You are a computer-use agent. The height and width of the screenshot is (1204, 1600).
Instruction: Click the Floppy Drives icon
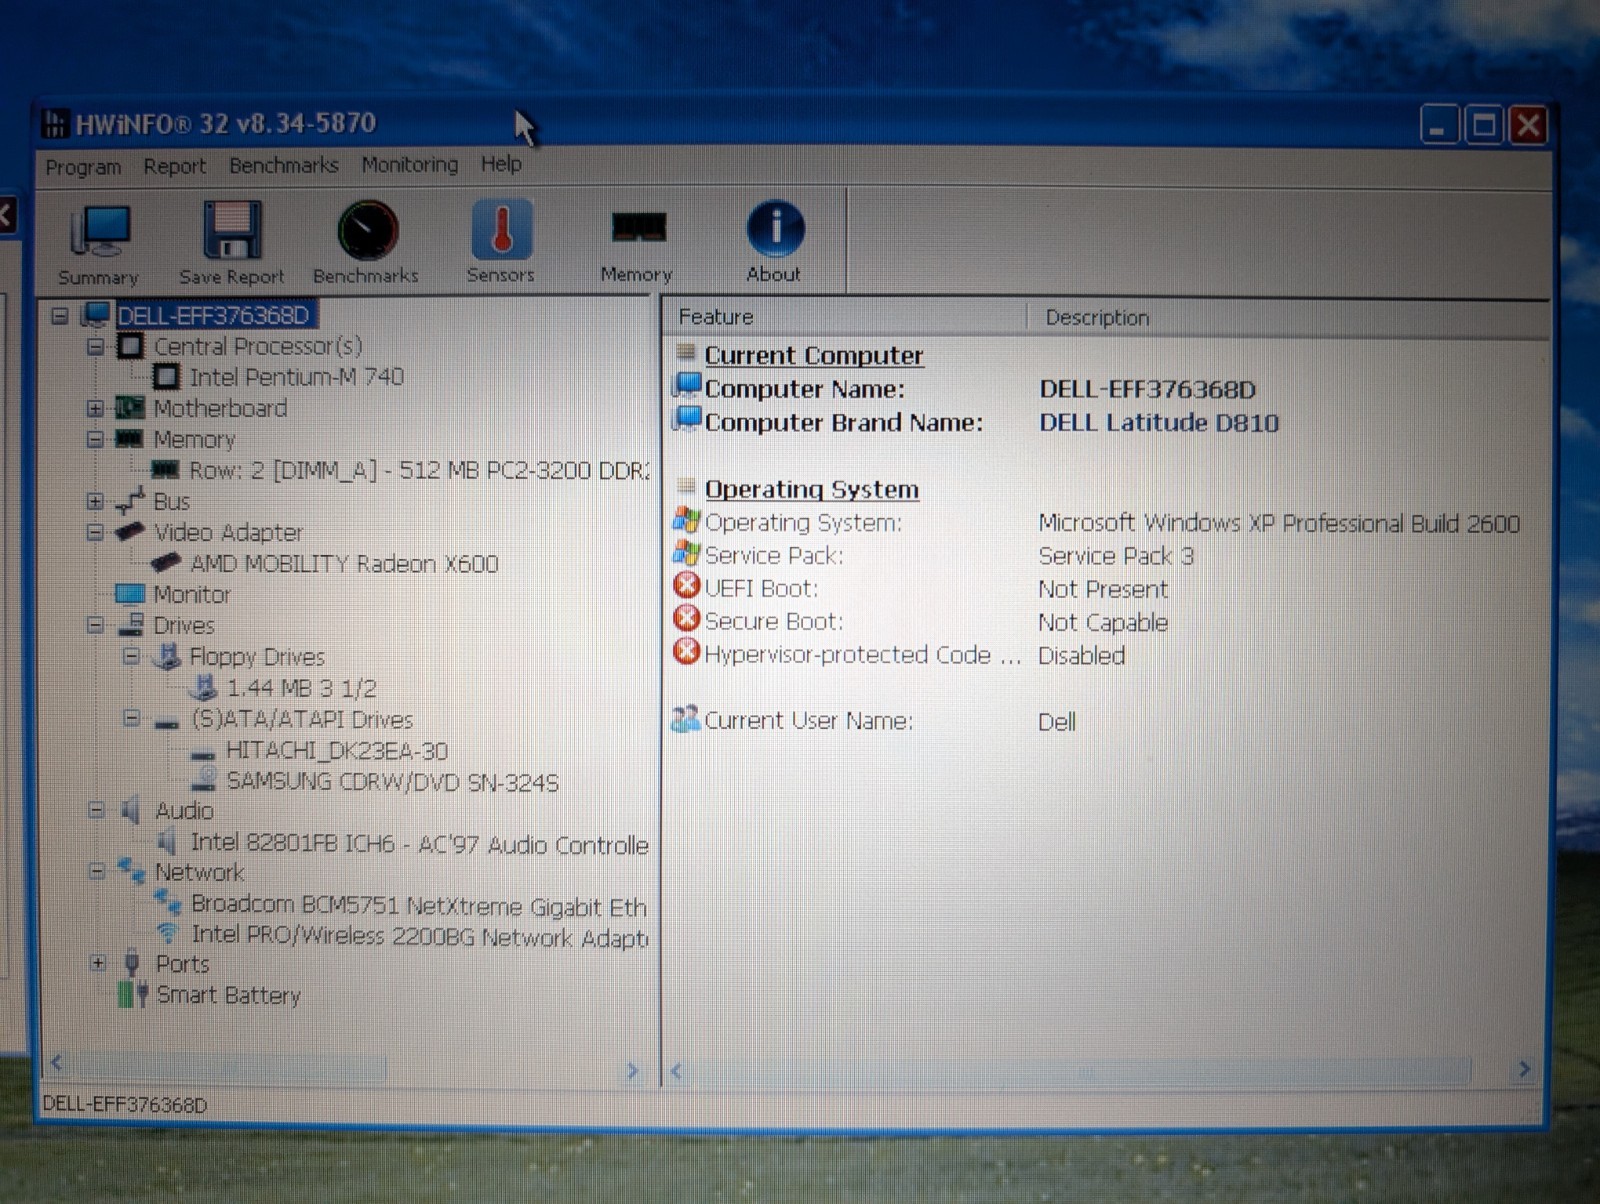pos(167,656)
